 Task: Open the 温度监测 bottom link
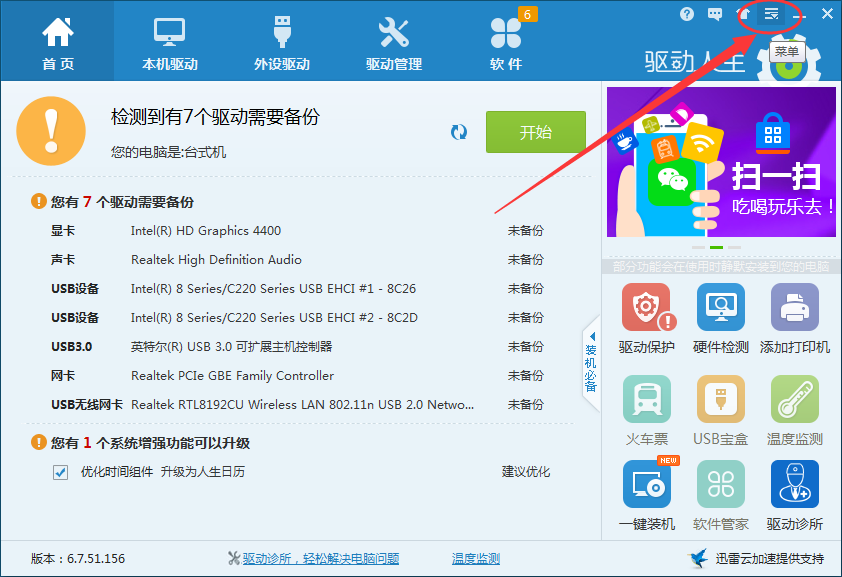[476, 559]
